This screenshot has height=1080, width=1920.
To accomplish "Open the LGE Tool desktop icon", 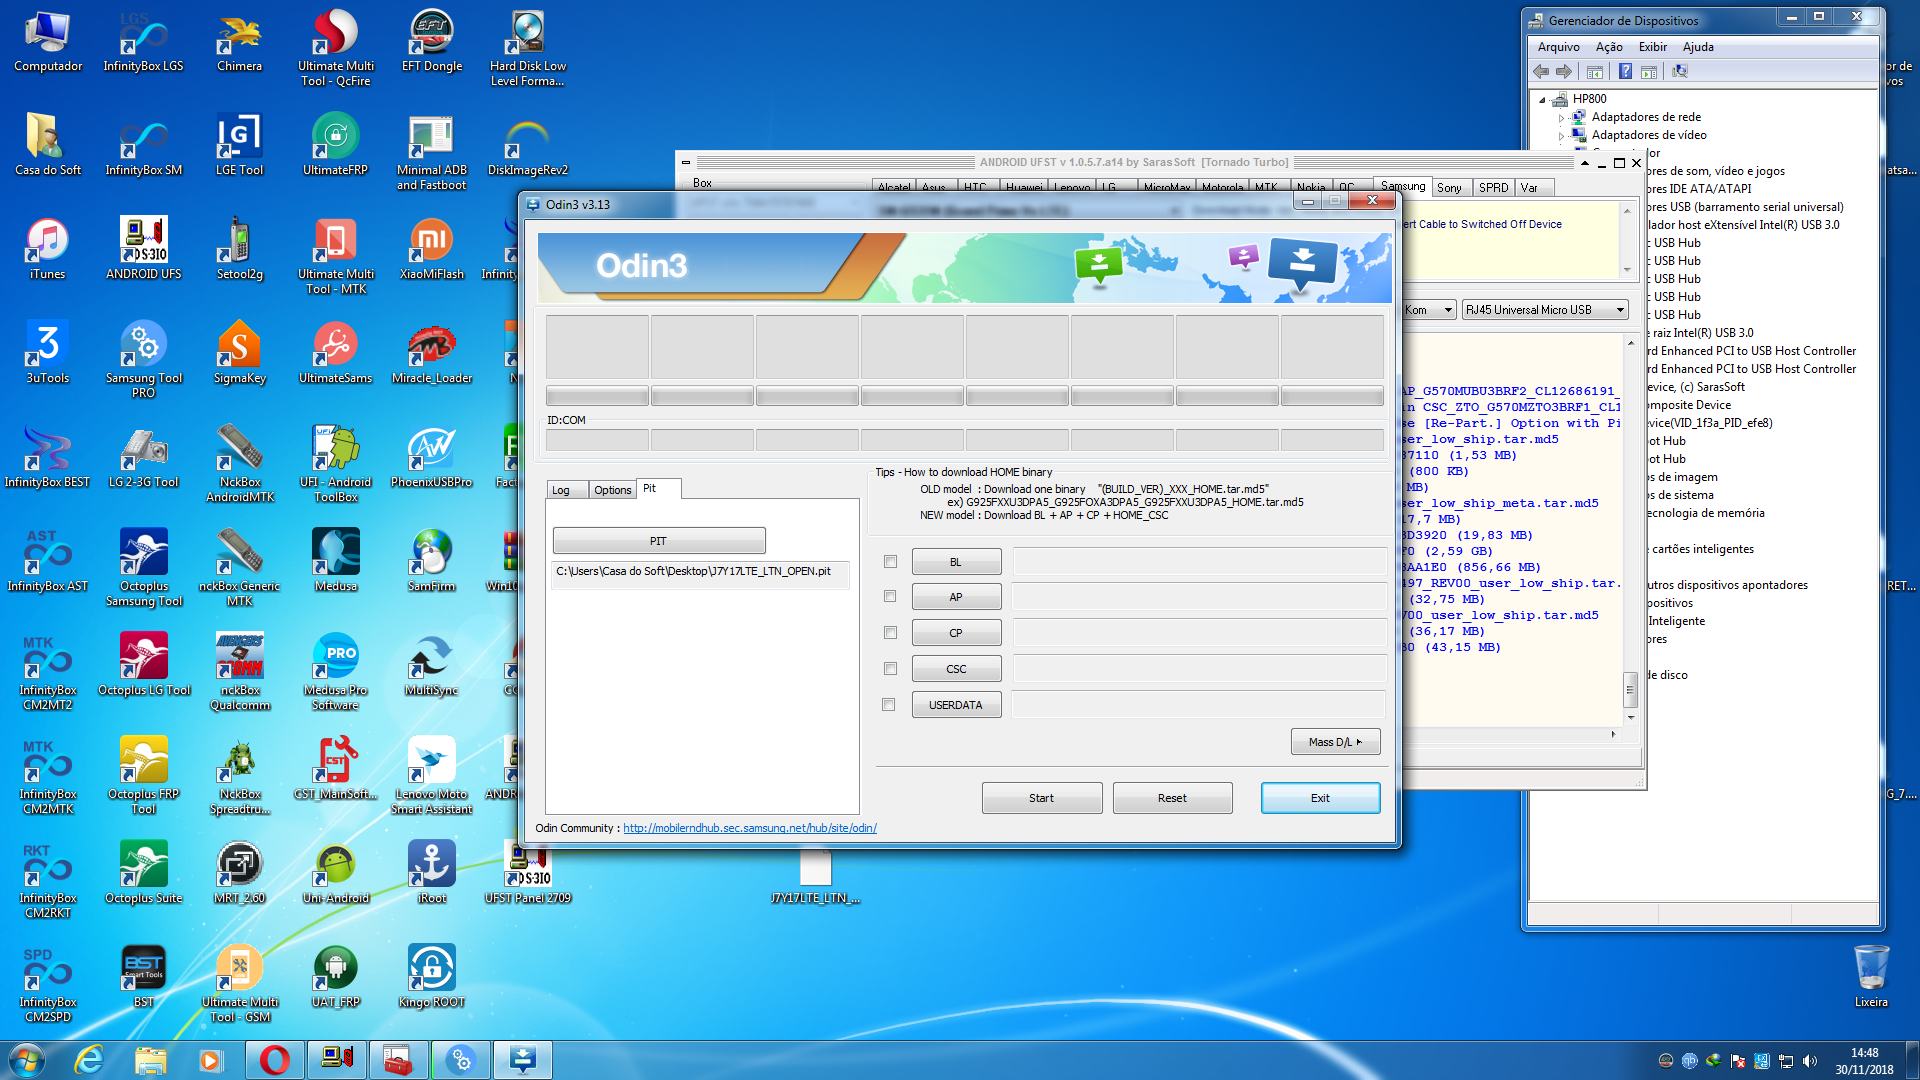I will click(240, 146).
